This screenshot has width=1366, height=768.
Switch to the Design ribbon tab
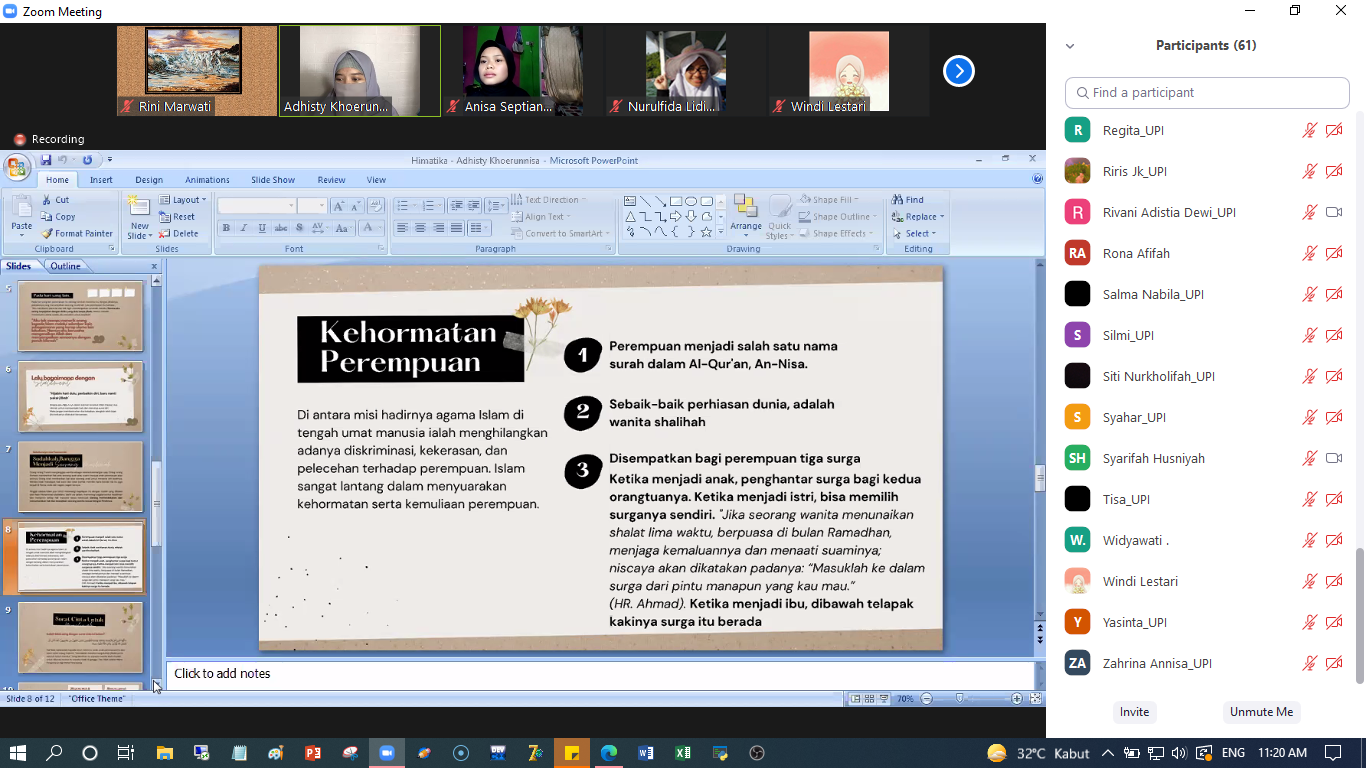pos(149,180)
